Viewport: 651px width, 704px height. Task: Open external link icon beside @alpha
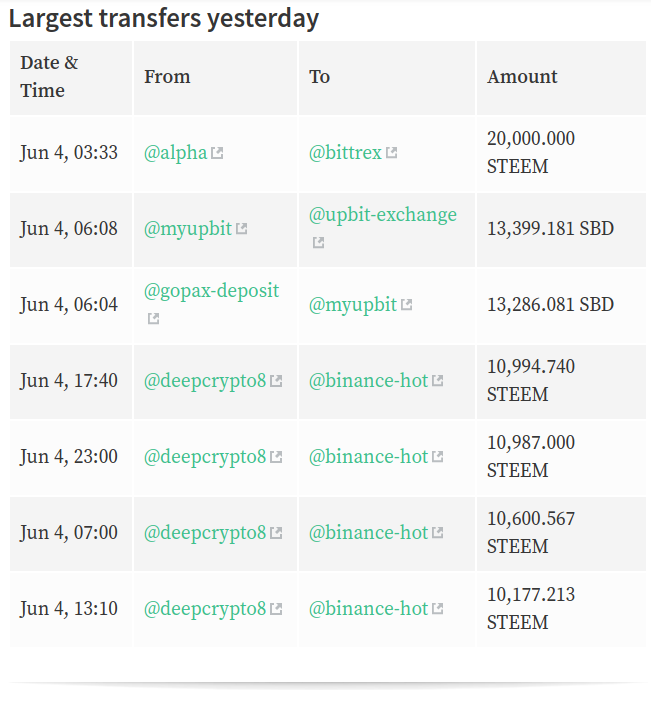[217, 153]
